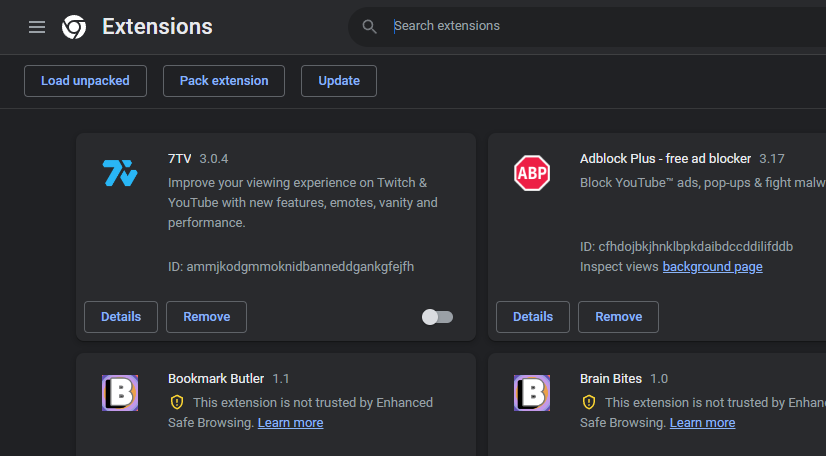Screen dimensions: 826x456
Task: Click the magnifier search icon
Action: click(x=370, y=26)
